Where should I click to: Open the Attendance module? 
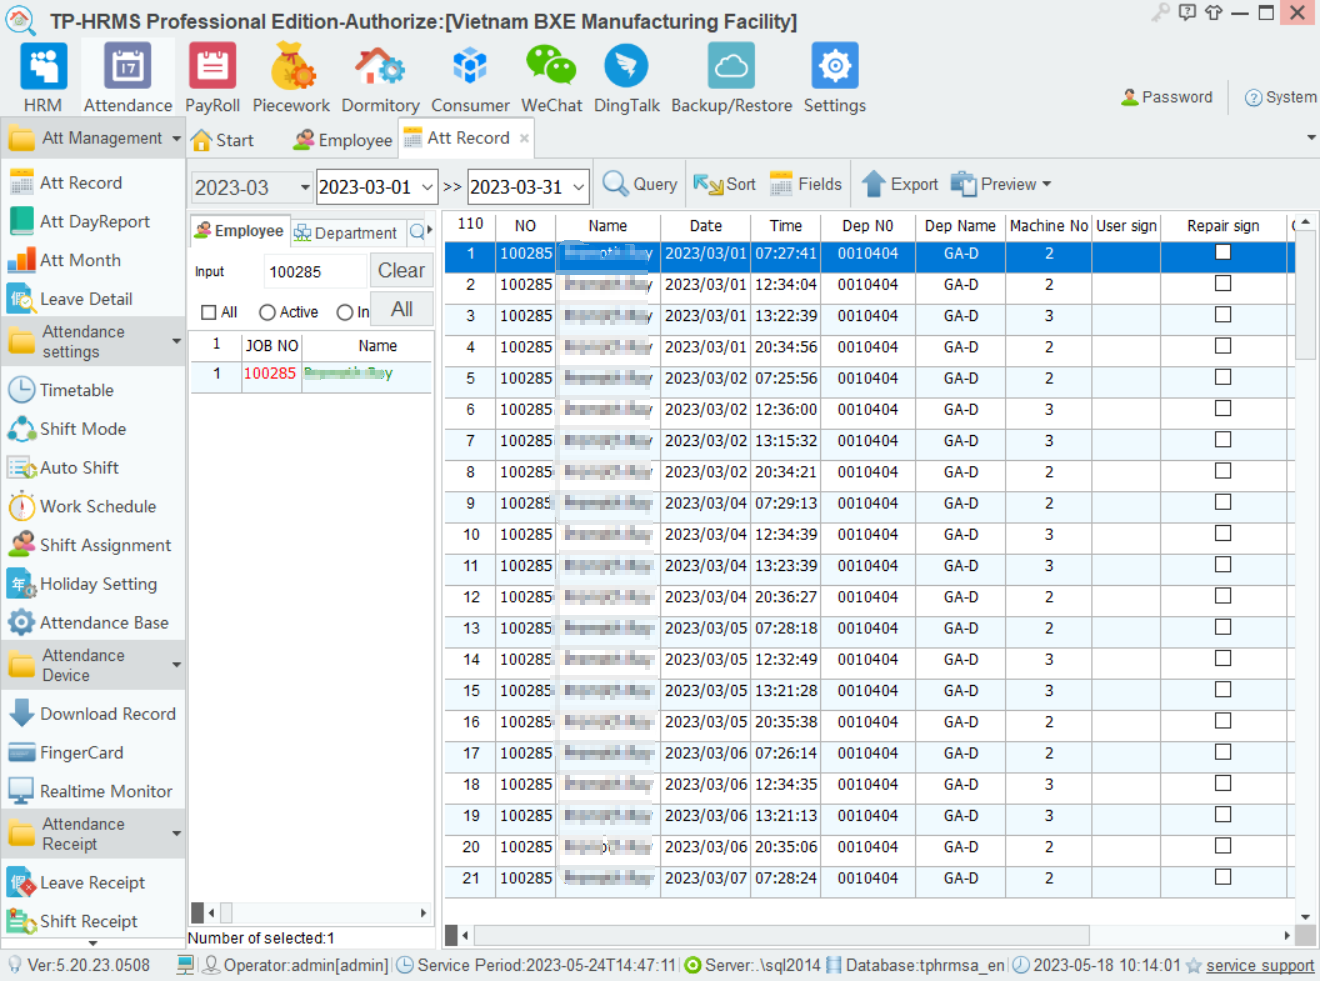[x=127, y=78]
